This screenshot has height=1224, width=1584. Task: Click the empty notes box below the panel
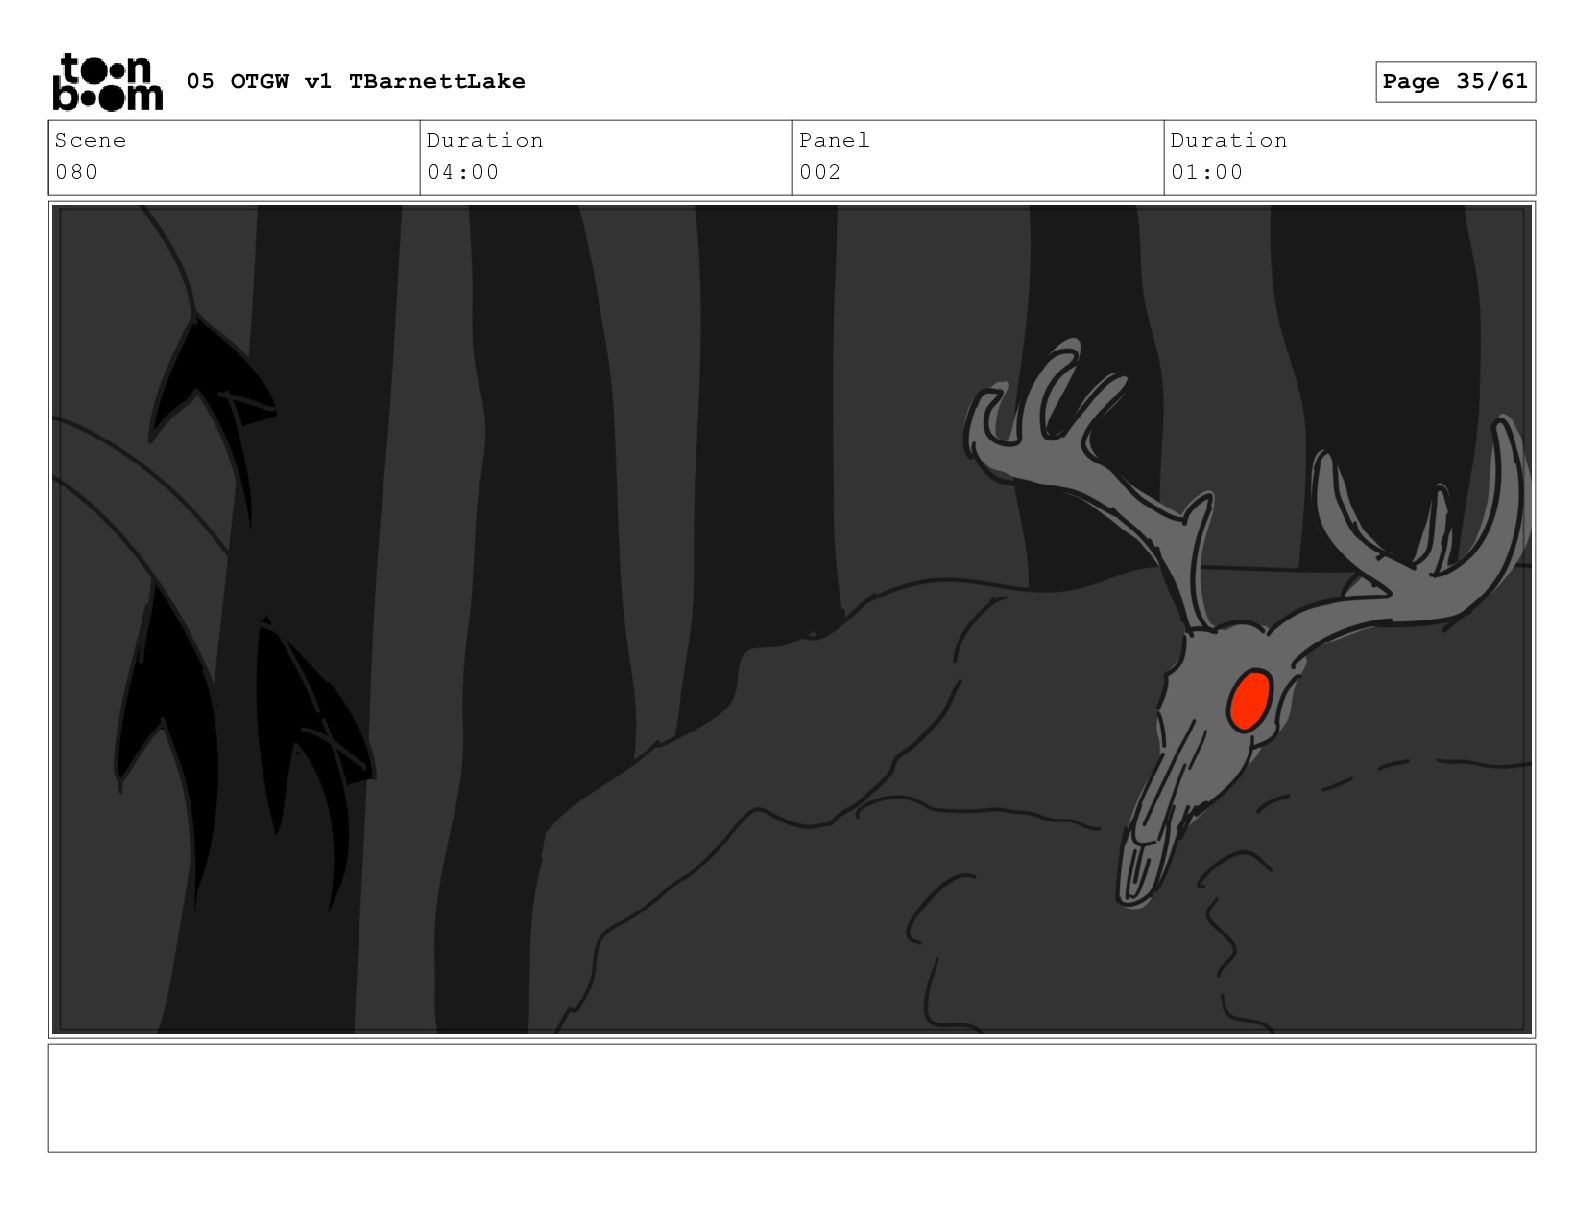tap(792, 1098)
